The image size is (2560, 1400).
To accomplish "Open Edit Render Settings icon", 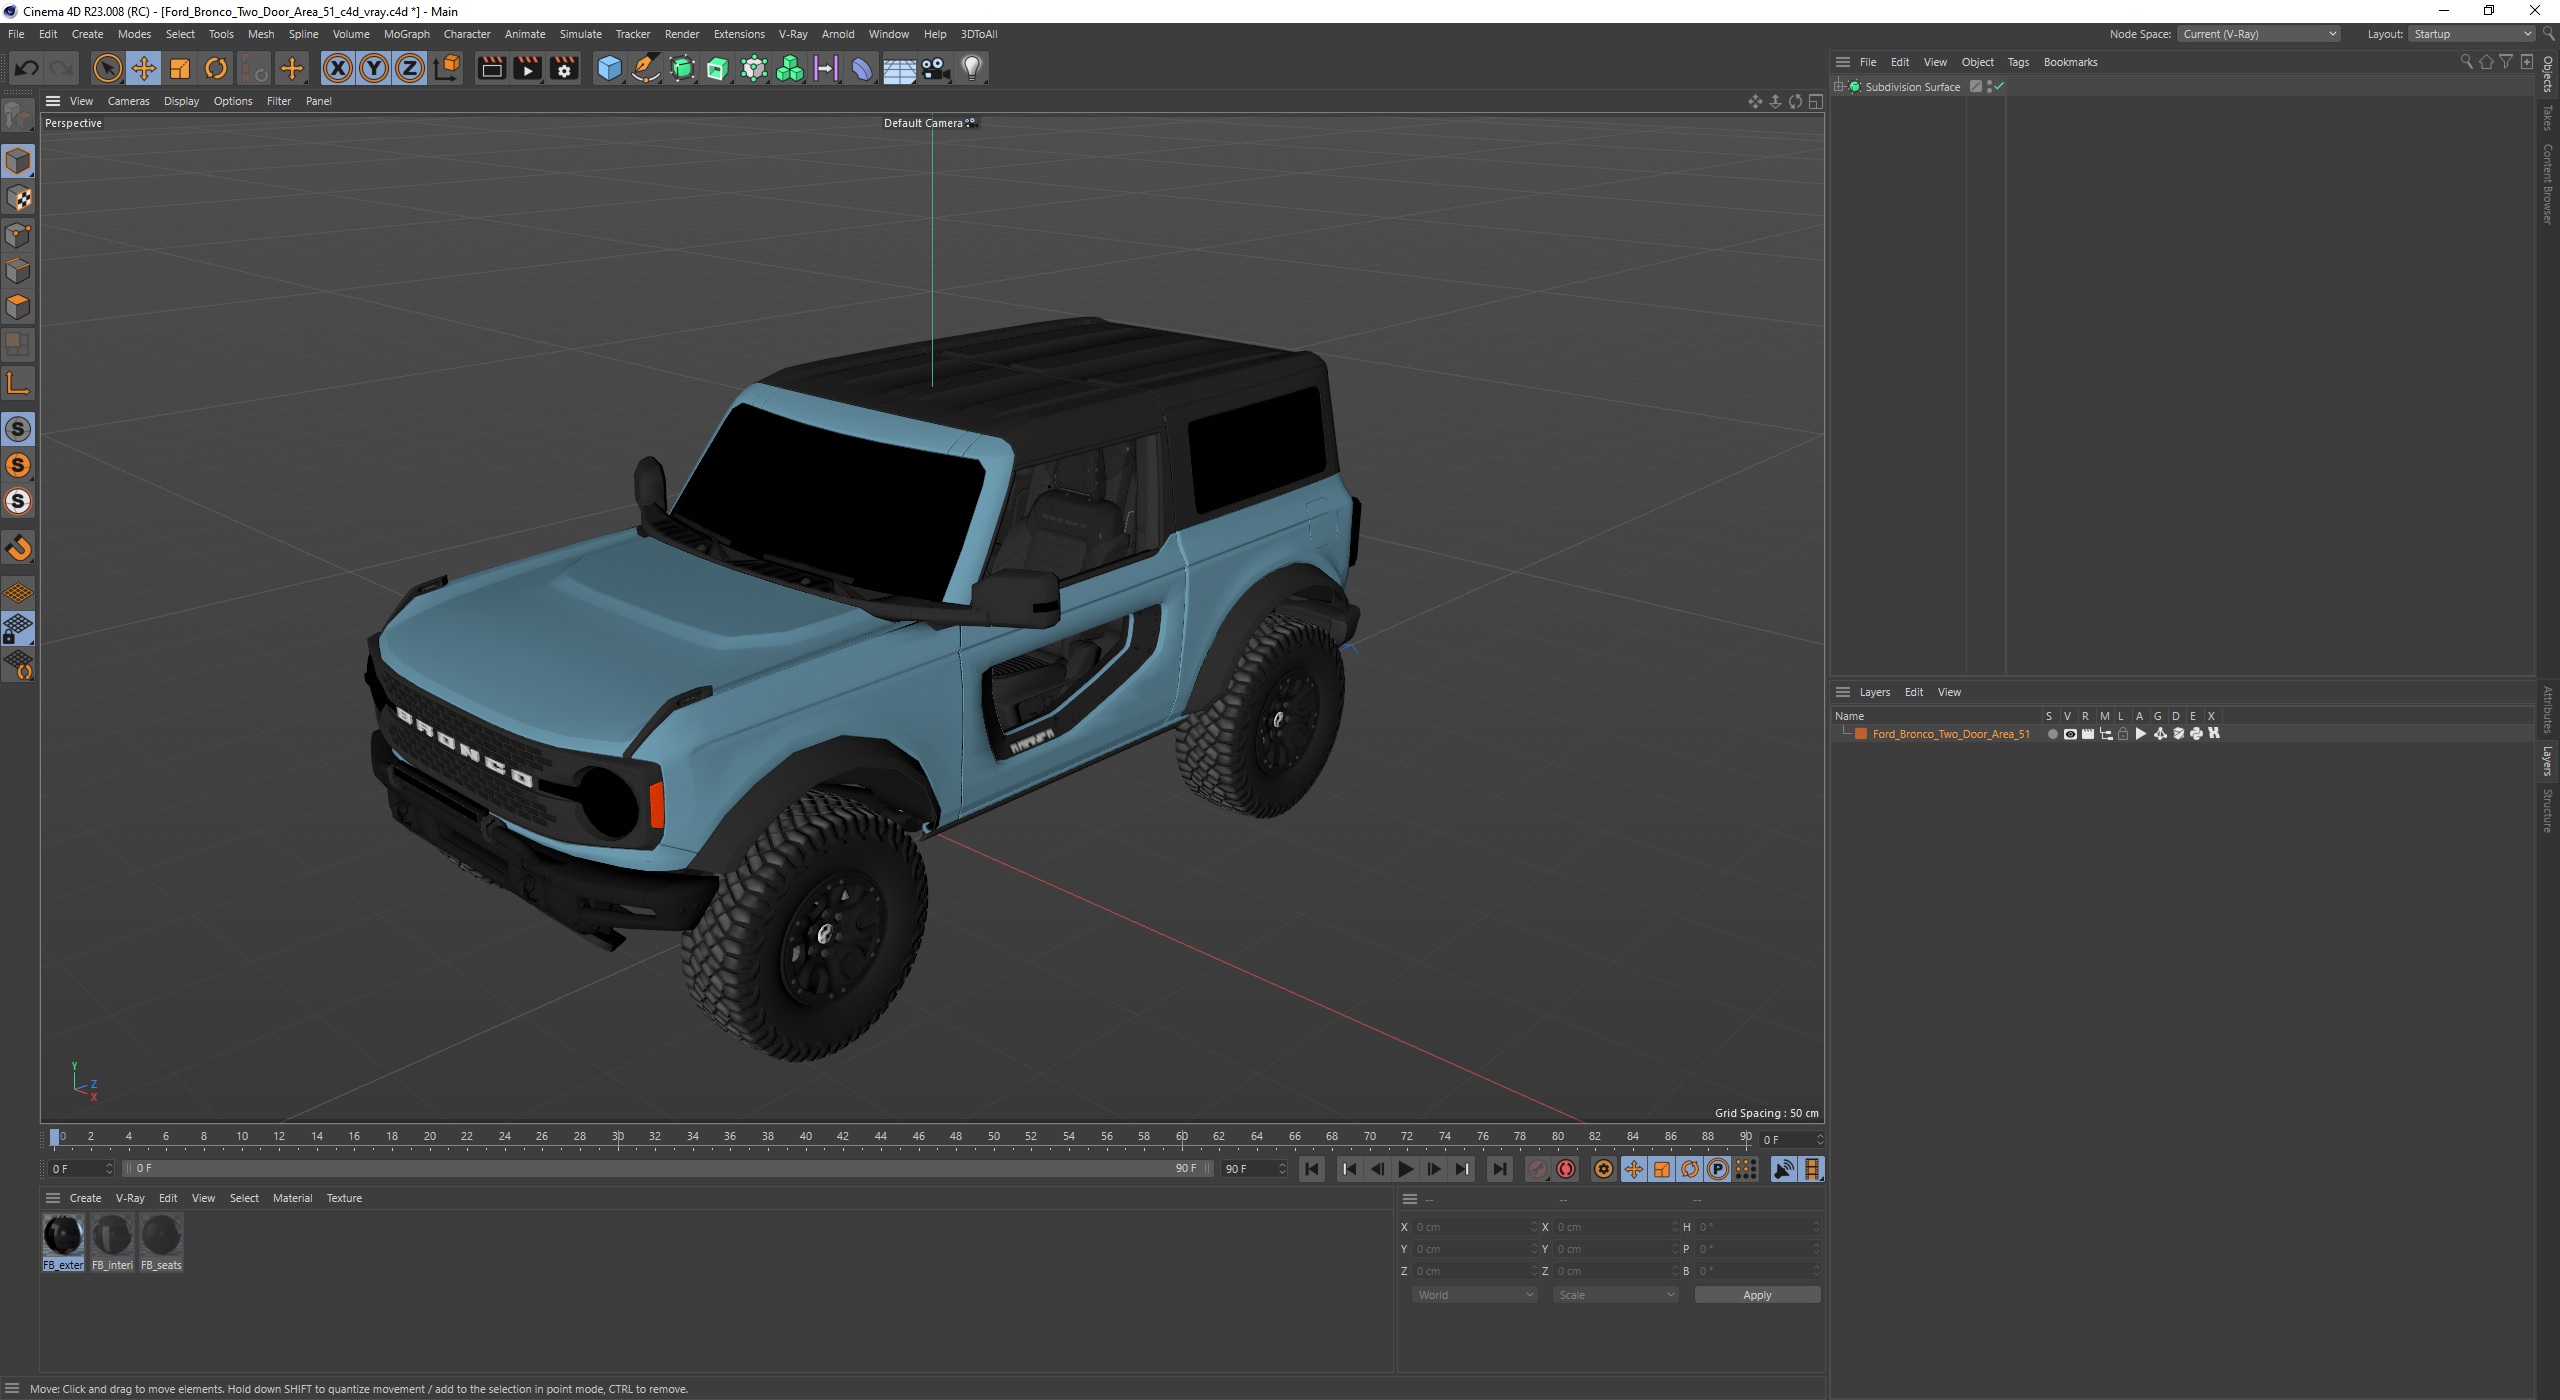I will 564,68.
